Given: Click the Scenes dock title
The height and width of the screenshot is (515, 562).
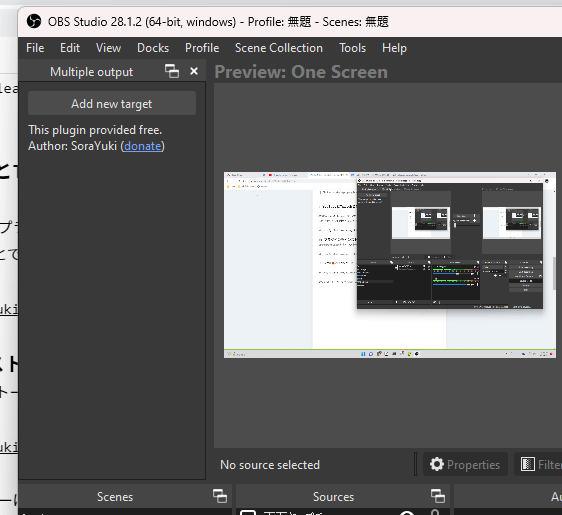Looking at the screenshot, I should point(115,497).
